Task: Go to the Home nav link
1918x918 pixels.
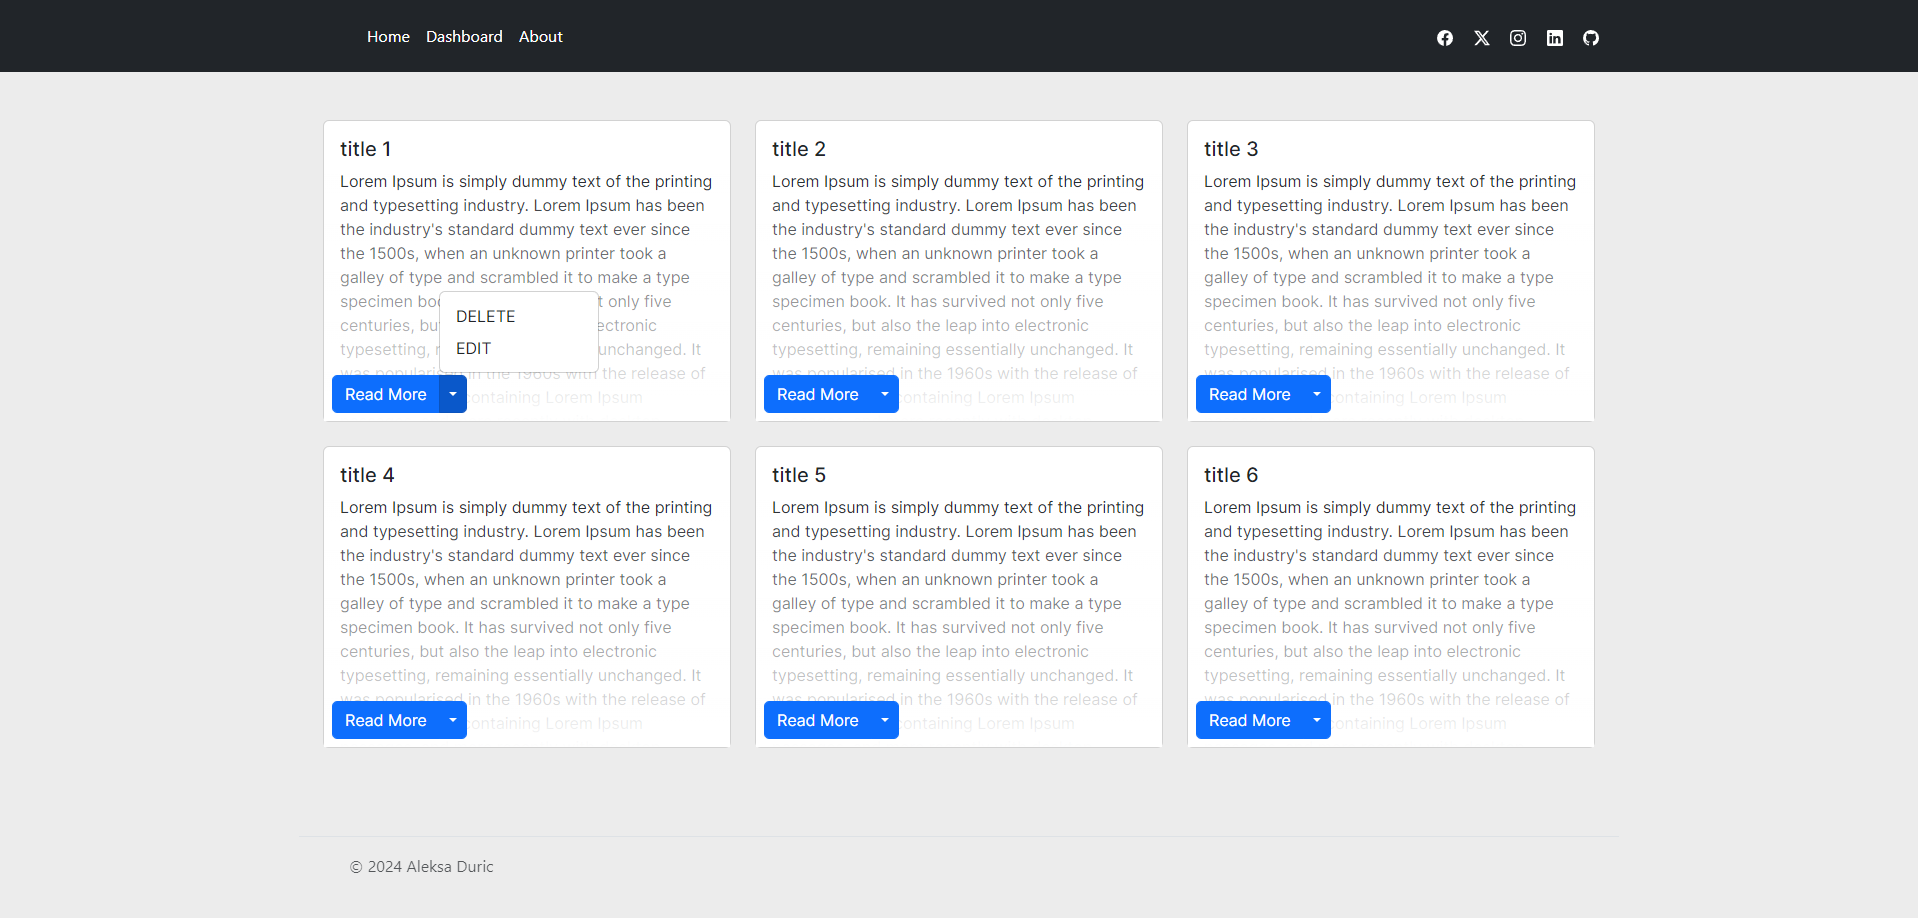Action: pyautogui.click(x=388, y=37)
